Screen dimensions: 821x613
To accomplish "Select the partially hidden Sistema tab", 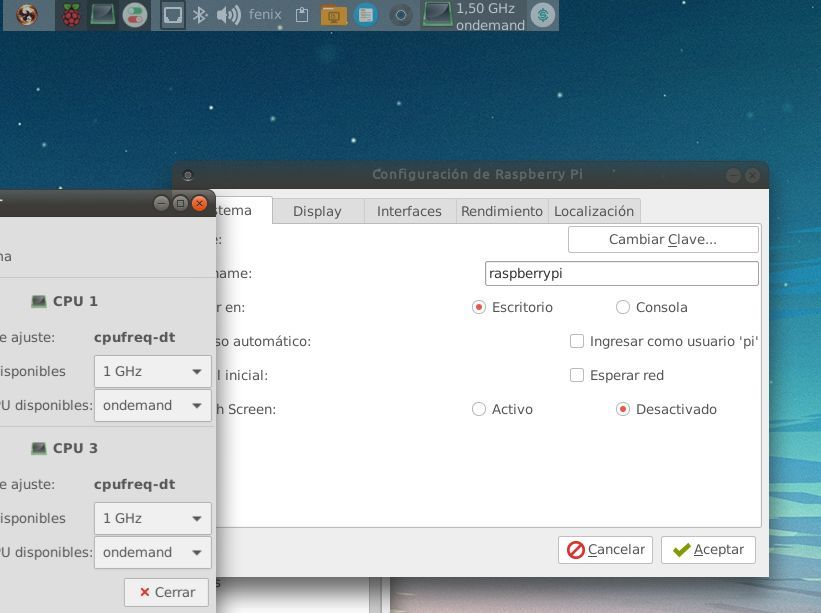I will click(x=243, y=210).
